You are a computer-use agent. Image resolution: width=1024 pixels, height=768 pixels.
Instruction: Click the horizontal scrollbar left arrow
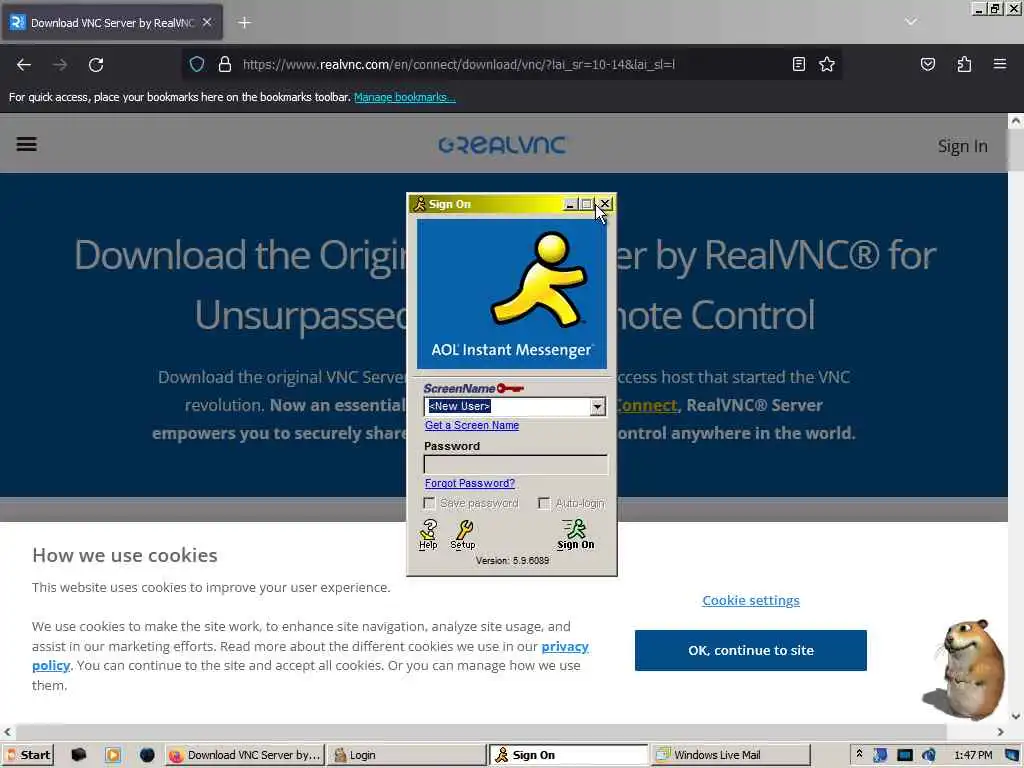tap(7, 732)
